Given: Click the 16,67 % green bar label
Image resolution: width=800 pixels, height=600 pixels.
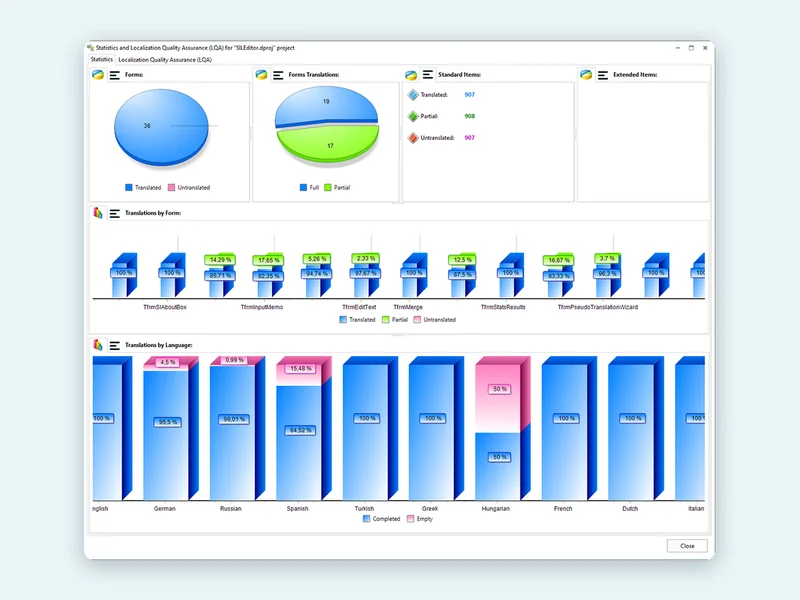Looking at the screenshot, I should pos(559,260).
